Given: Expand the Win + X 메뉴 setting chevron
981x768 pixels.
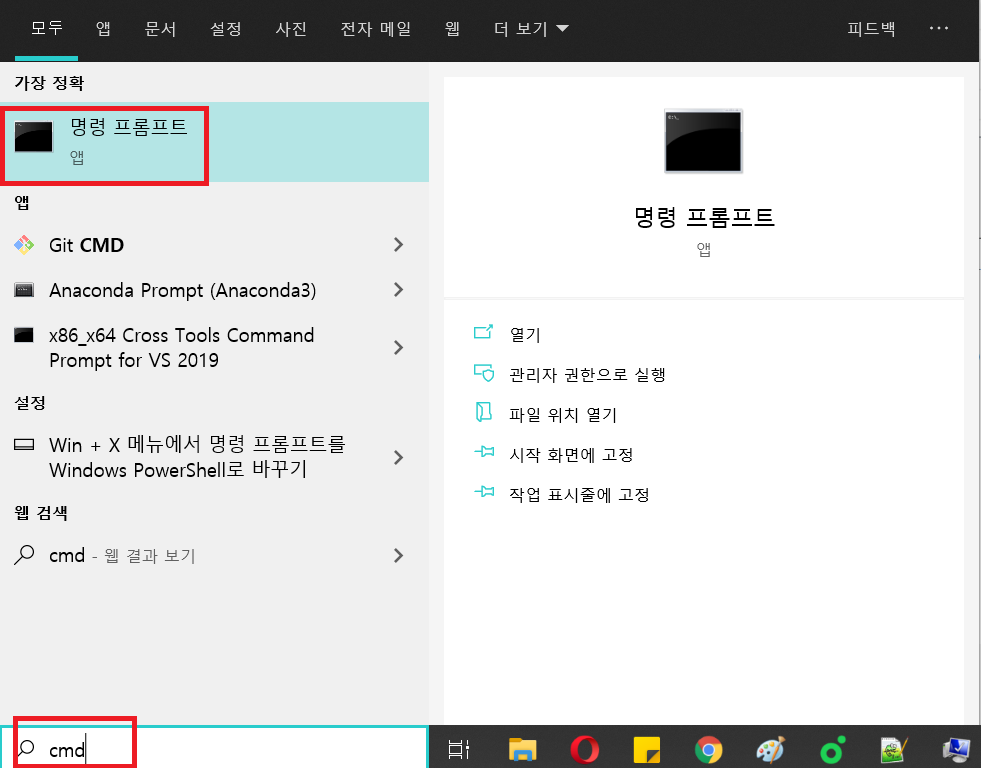Looking at the screenshot, I should coord(399,458).
